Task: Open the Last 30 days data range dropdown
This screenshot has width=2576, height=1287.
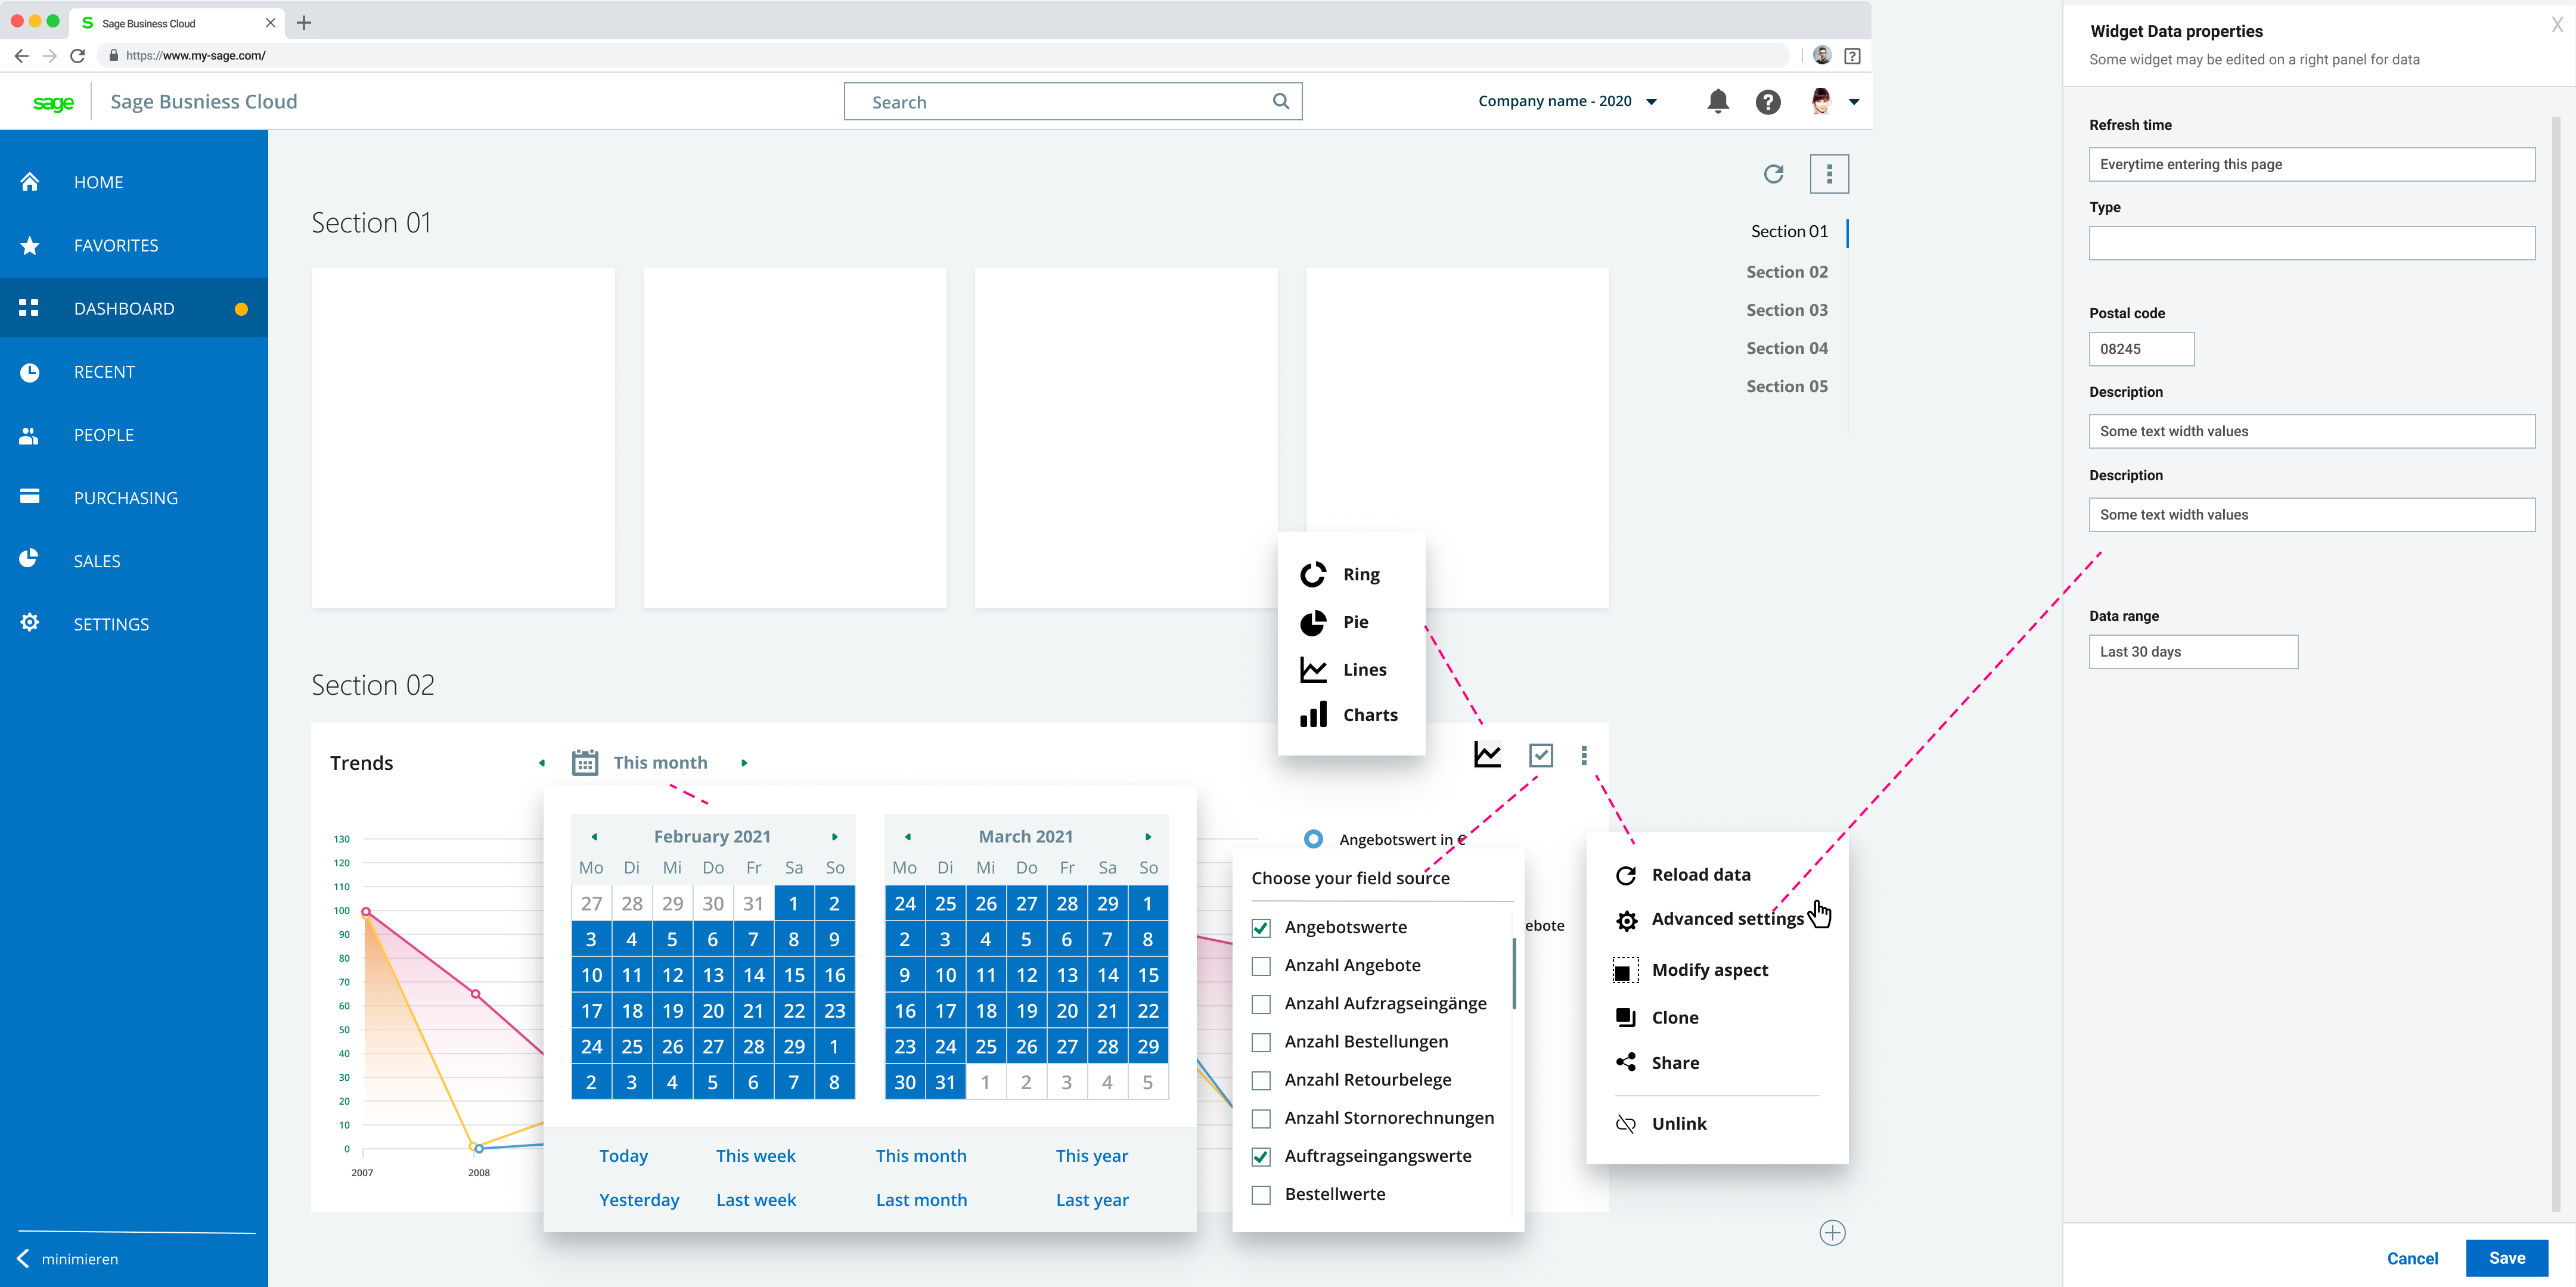Action: click(x=2193, y=651)
